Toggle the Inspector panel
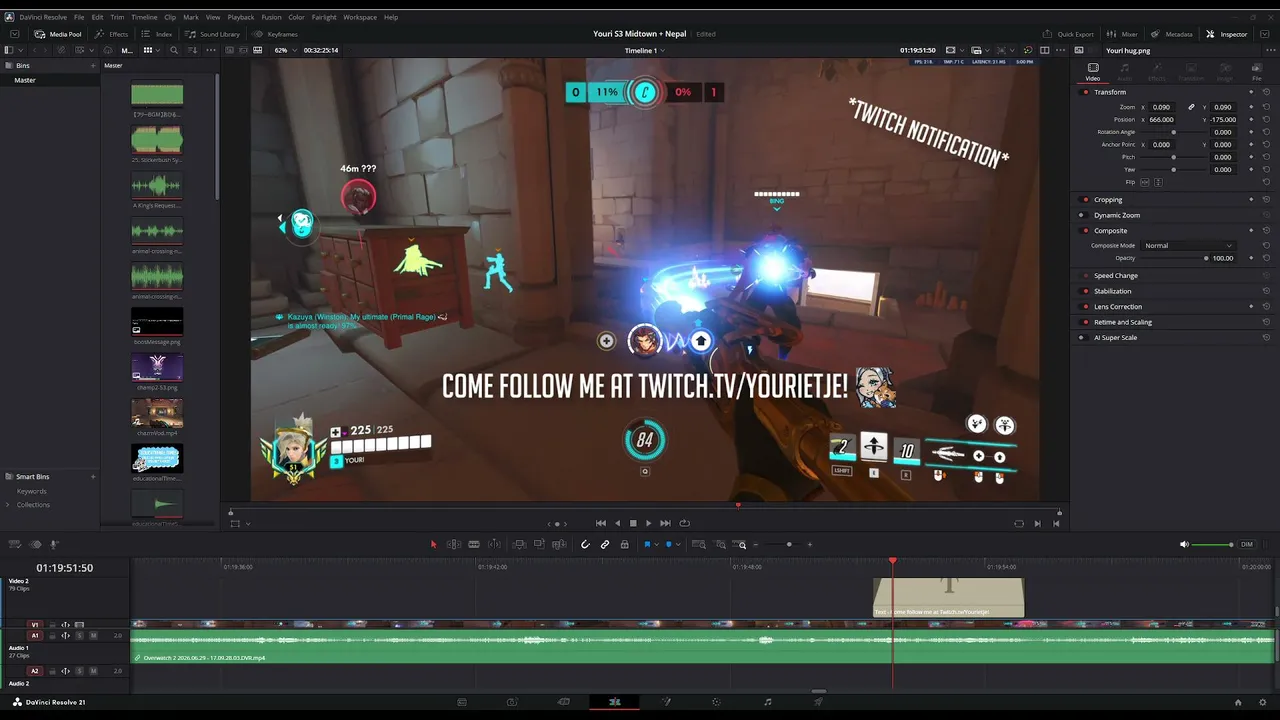The image size is (1280, 720). point(1226,34)
